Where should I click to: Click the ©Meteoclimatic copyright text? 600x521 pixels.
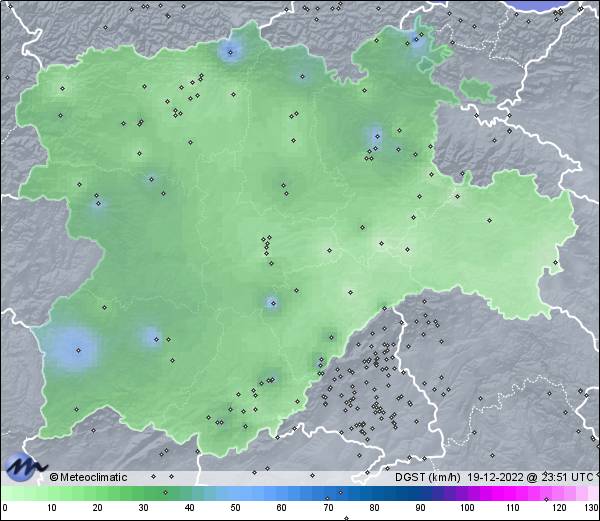tap(88, 477)
